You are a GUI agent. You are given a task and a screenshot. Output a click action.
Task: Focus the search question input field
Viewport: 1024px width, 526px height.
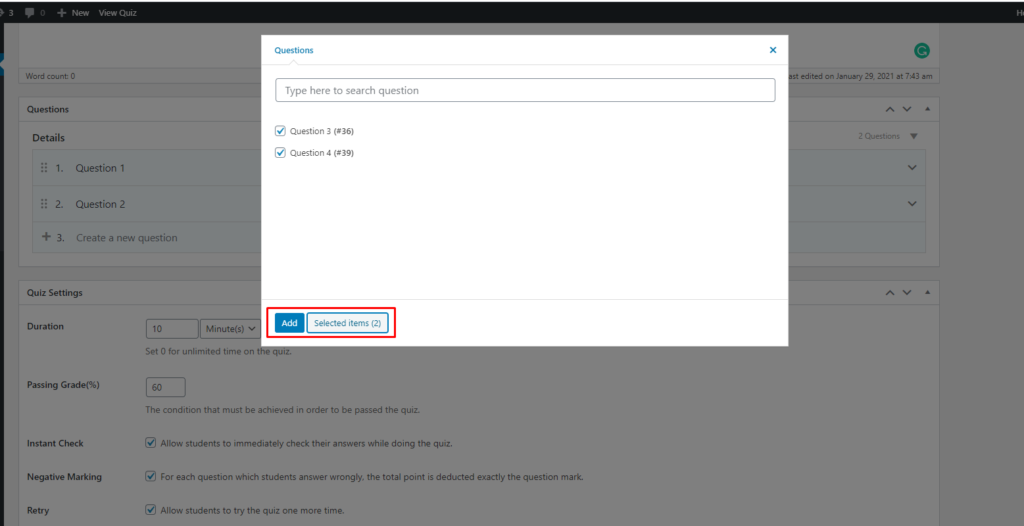pyautogui.click(x=525, y=90)
